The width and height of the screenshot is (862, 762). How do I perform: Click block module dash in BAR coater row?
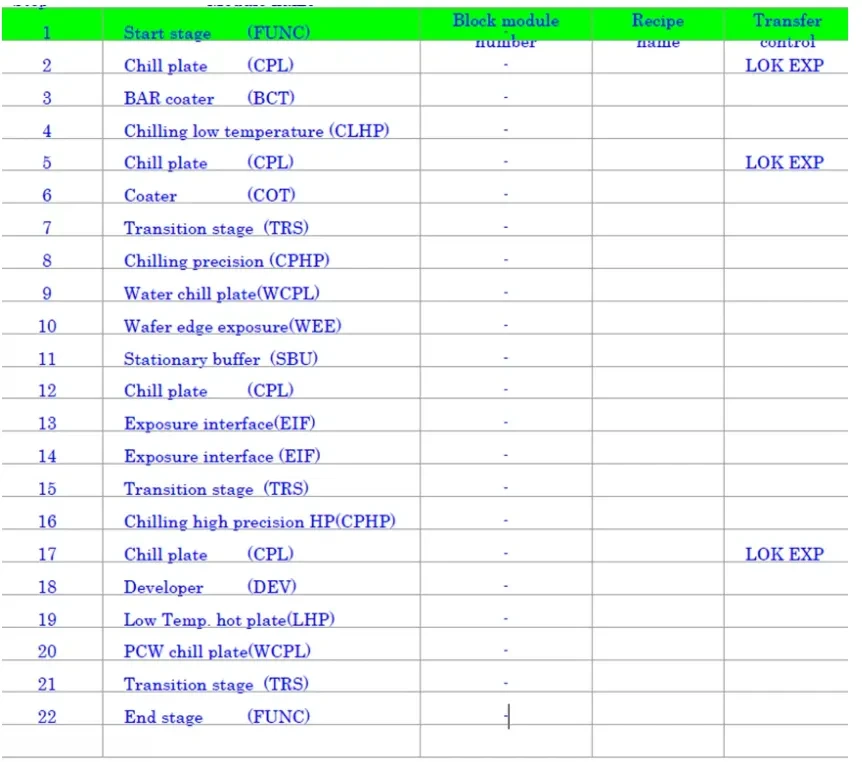[506, 98]
